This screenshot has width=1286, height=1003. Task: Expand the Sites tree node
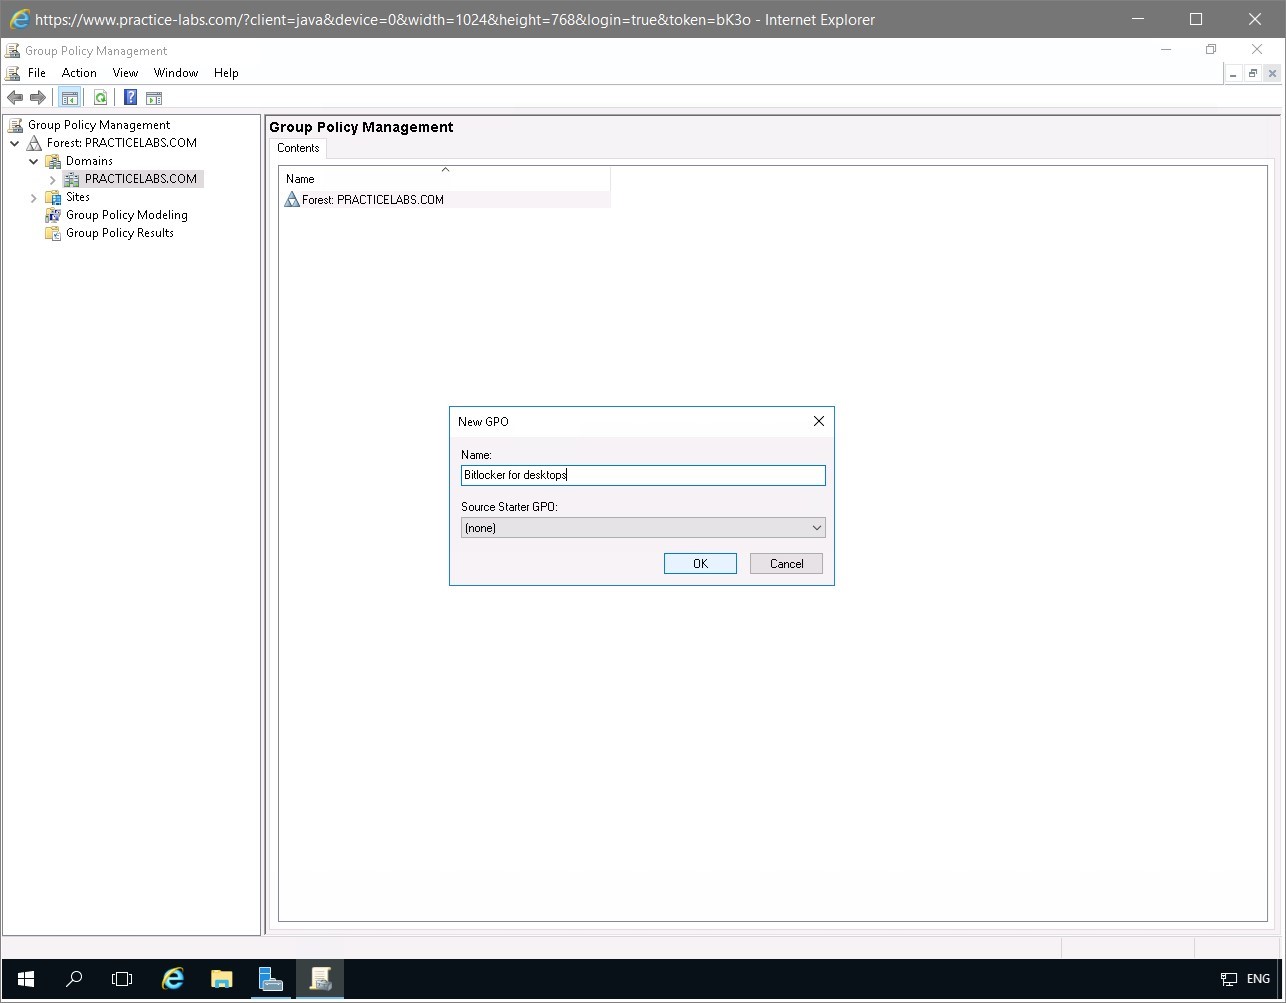(x=33, y=197)
